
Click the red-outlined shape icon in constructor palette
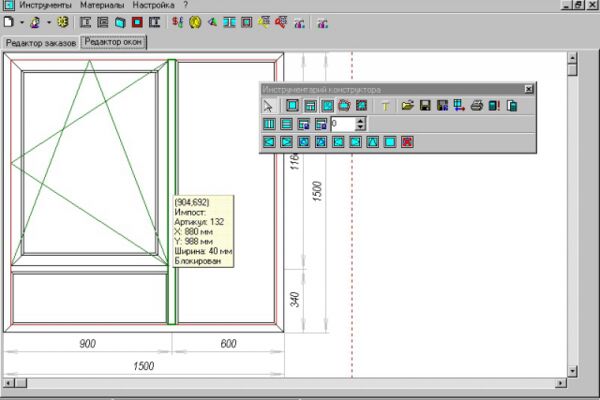point(344,105)
